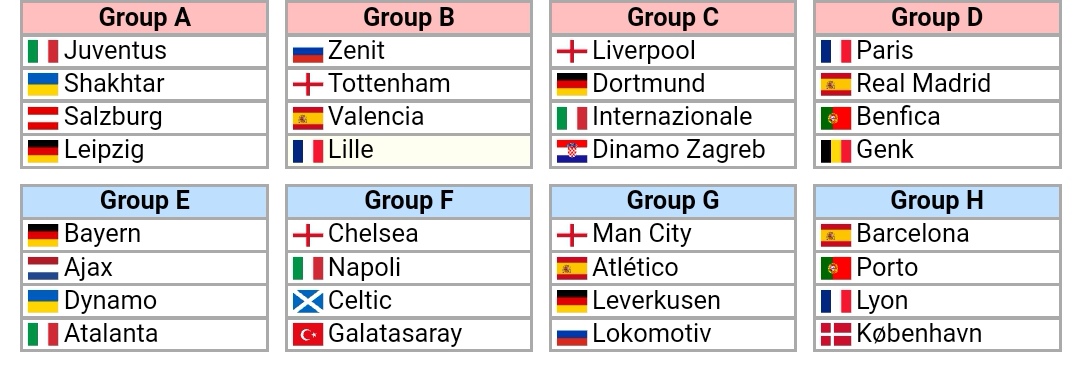Select the highlighted Lille row
Image resolution: width=1080 pixels, height=373 pixels.
(409, 151)
